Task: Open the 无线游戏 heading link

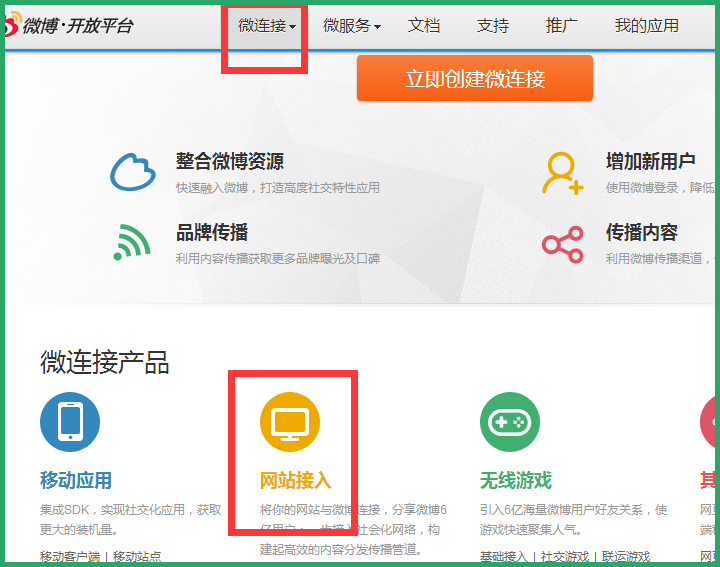Action: 516,480
